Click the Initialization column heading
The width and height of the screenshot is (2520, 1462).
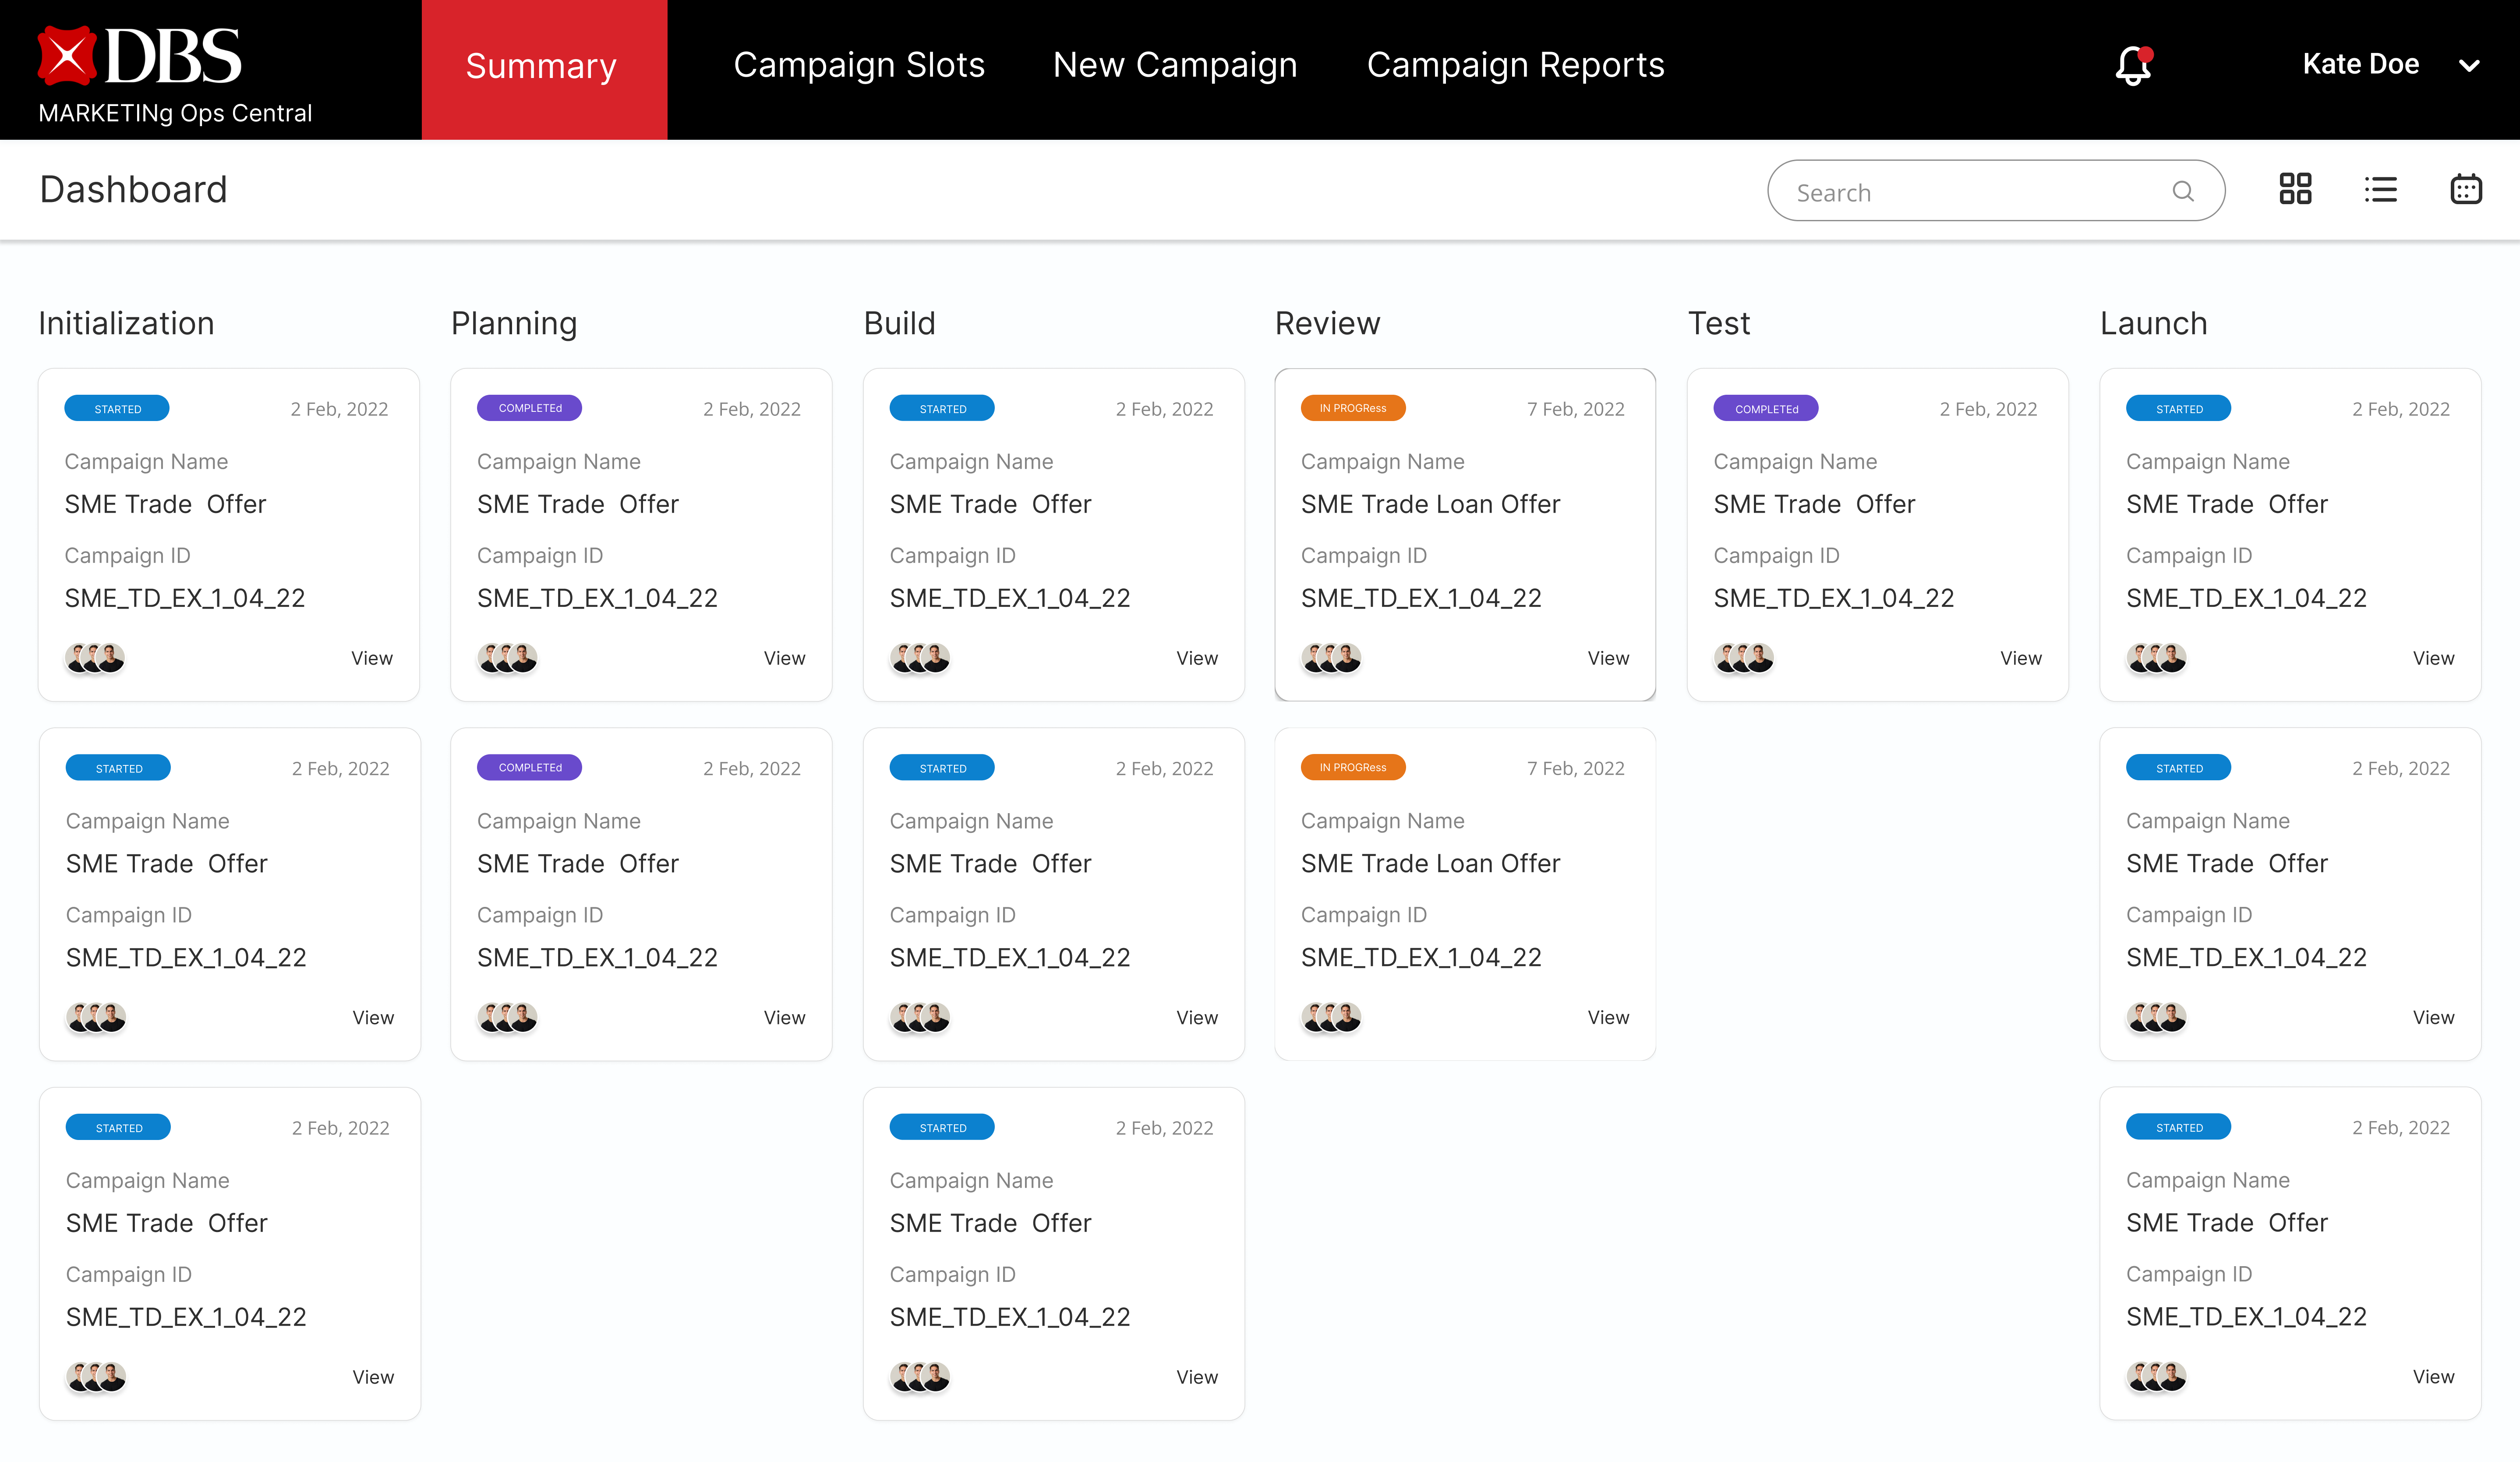coord(126,323)
